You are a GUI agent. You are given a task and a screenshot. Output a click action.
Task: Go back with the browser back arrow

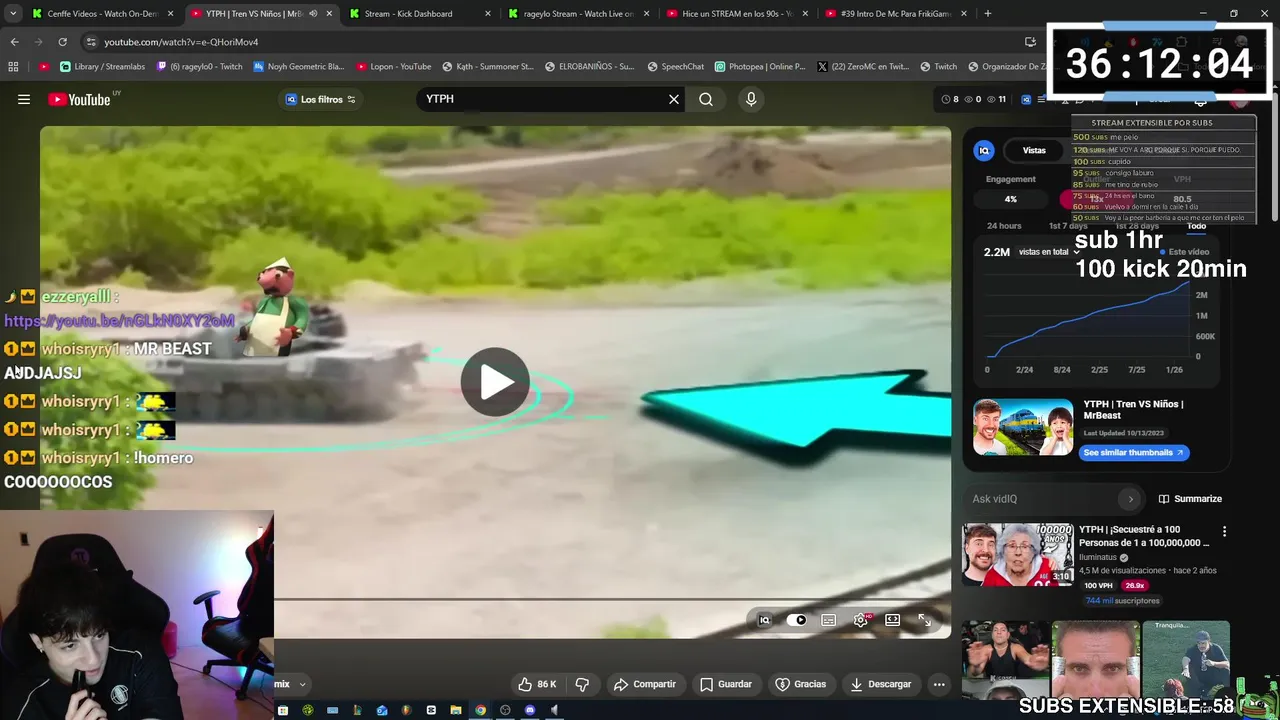pyautogui.click(x=15, y=42)
